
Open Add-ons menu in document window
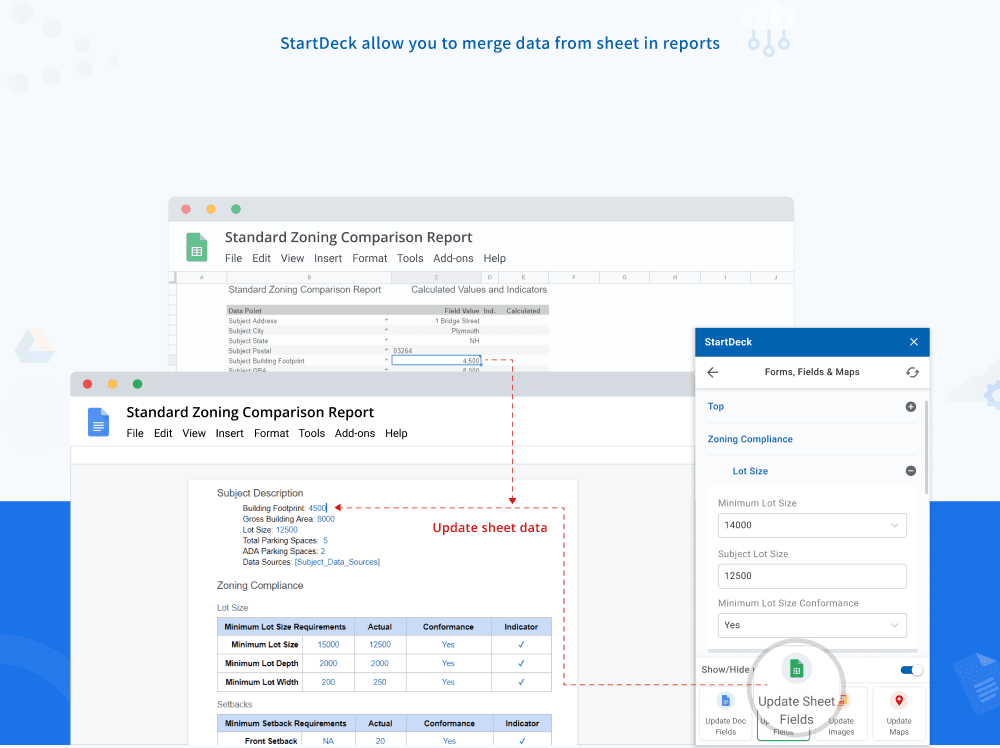pos(355,434)
